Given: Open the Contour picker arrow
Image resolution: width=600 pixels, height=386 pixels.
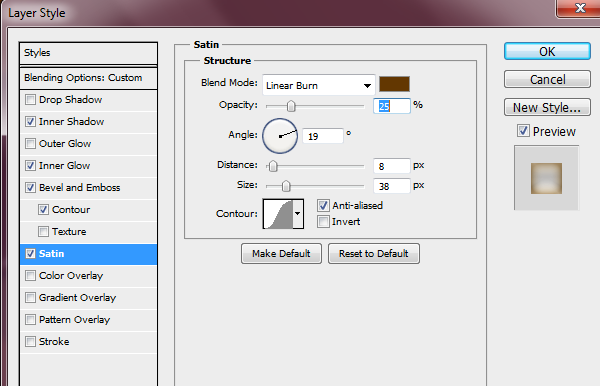Looking at the screenshot, I should click(x=298, y=213).
